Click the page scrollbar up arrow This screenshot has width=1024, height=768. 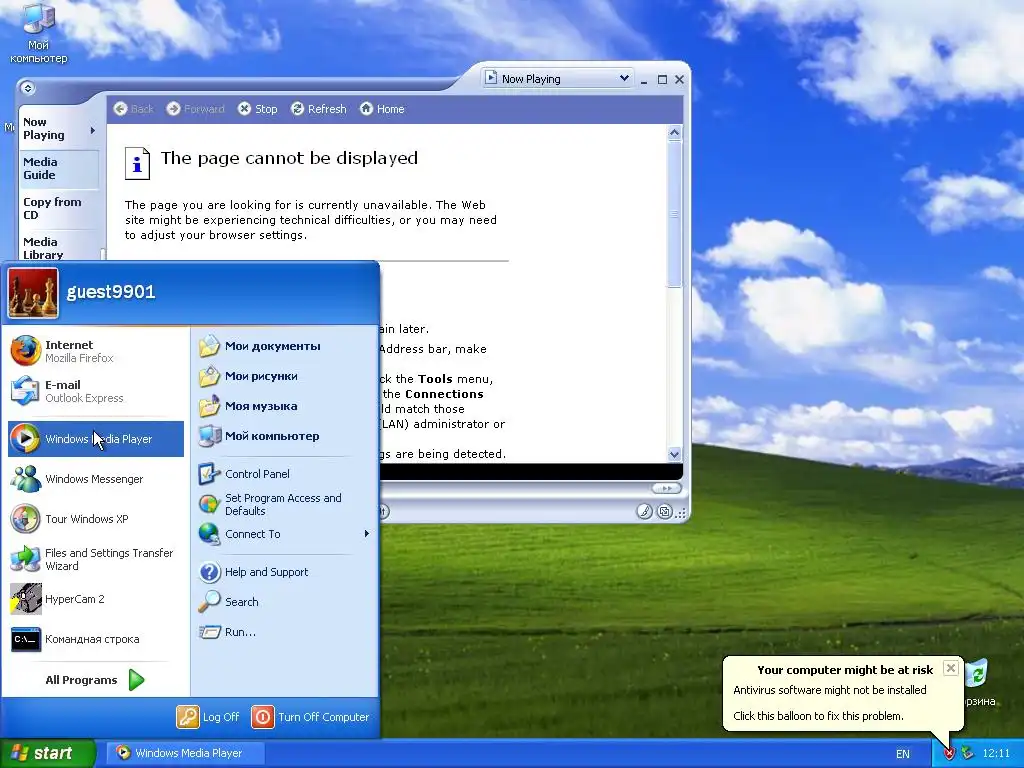coord(675,133)
